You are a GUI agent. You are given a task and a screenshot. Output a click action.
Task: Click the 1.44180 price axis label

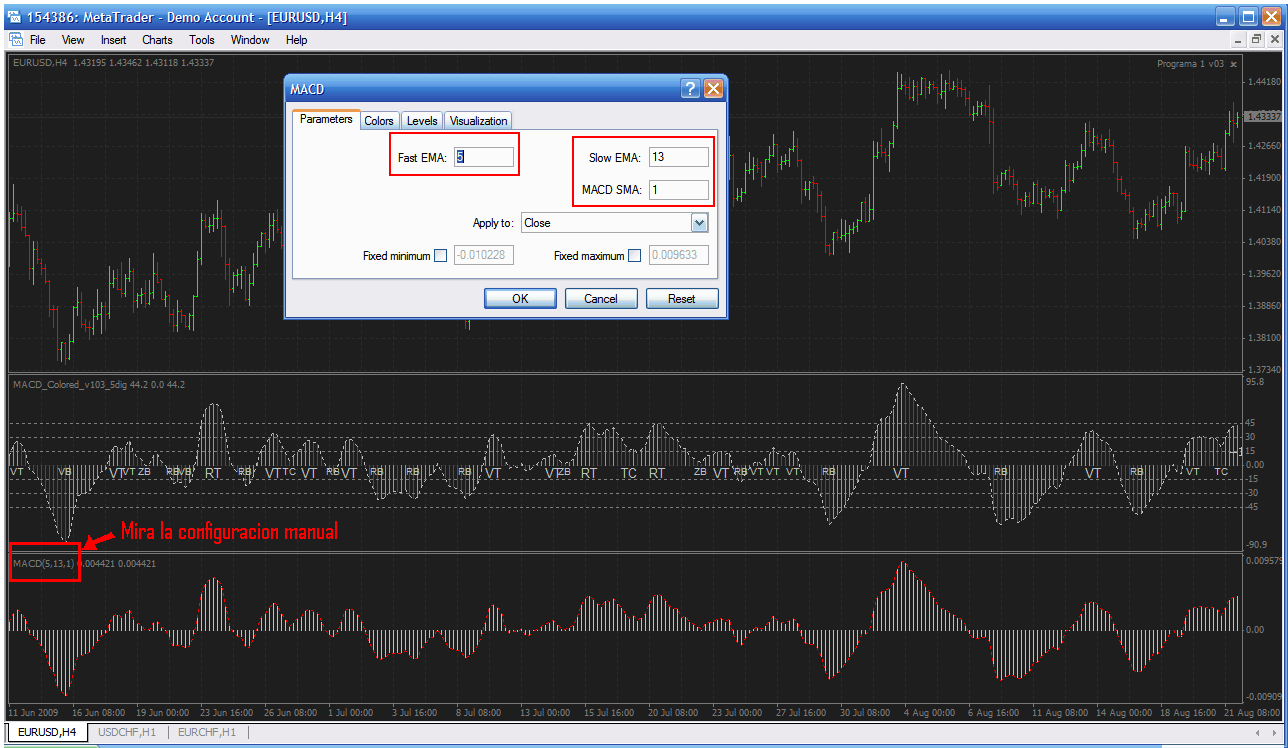click(1263, 82)
